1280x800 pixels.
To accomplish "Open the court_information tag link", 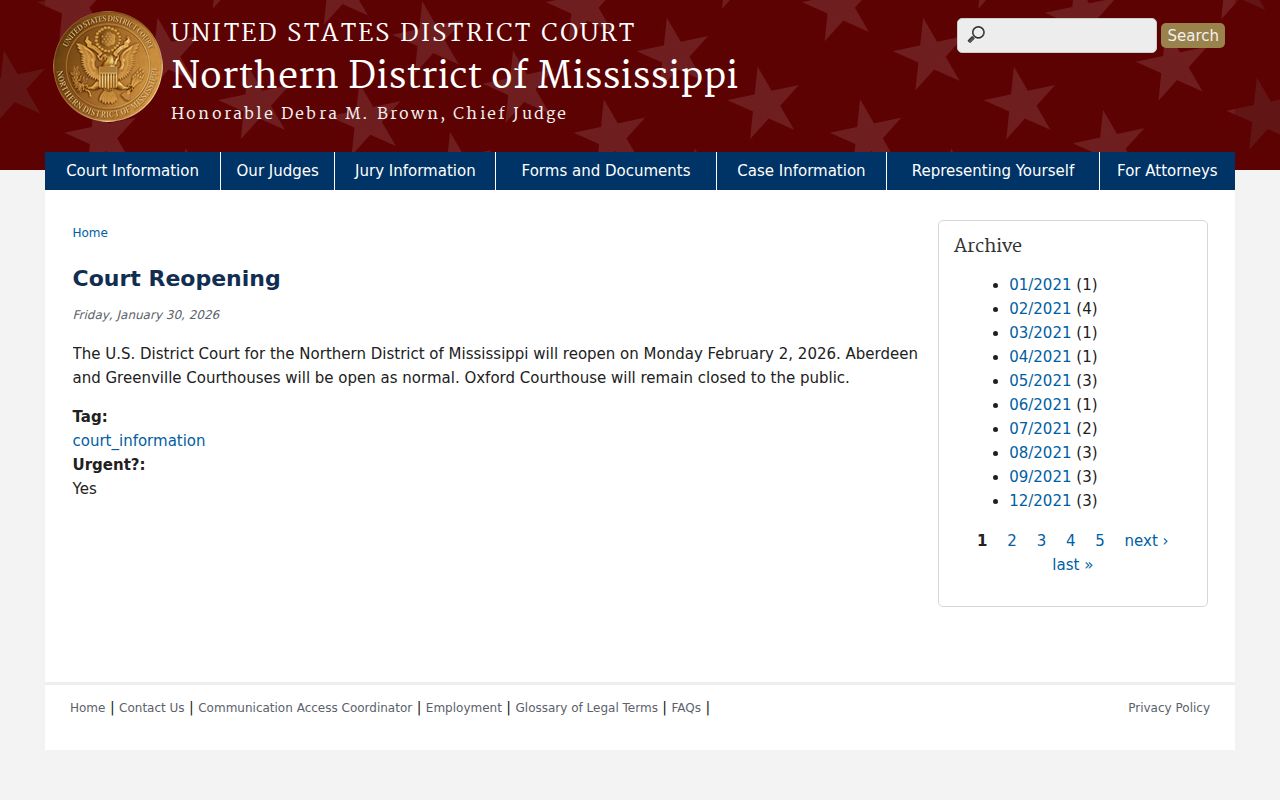I will [x=139, y=441].
